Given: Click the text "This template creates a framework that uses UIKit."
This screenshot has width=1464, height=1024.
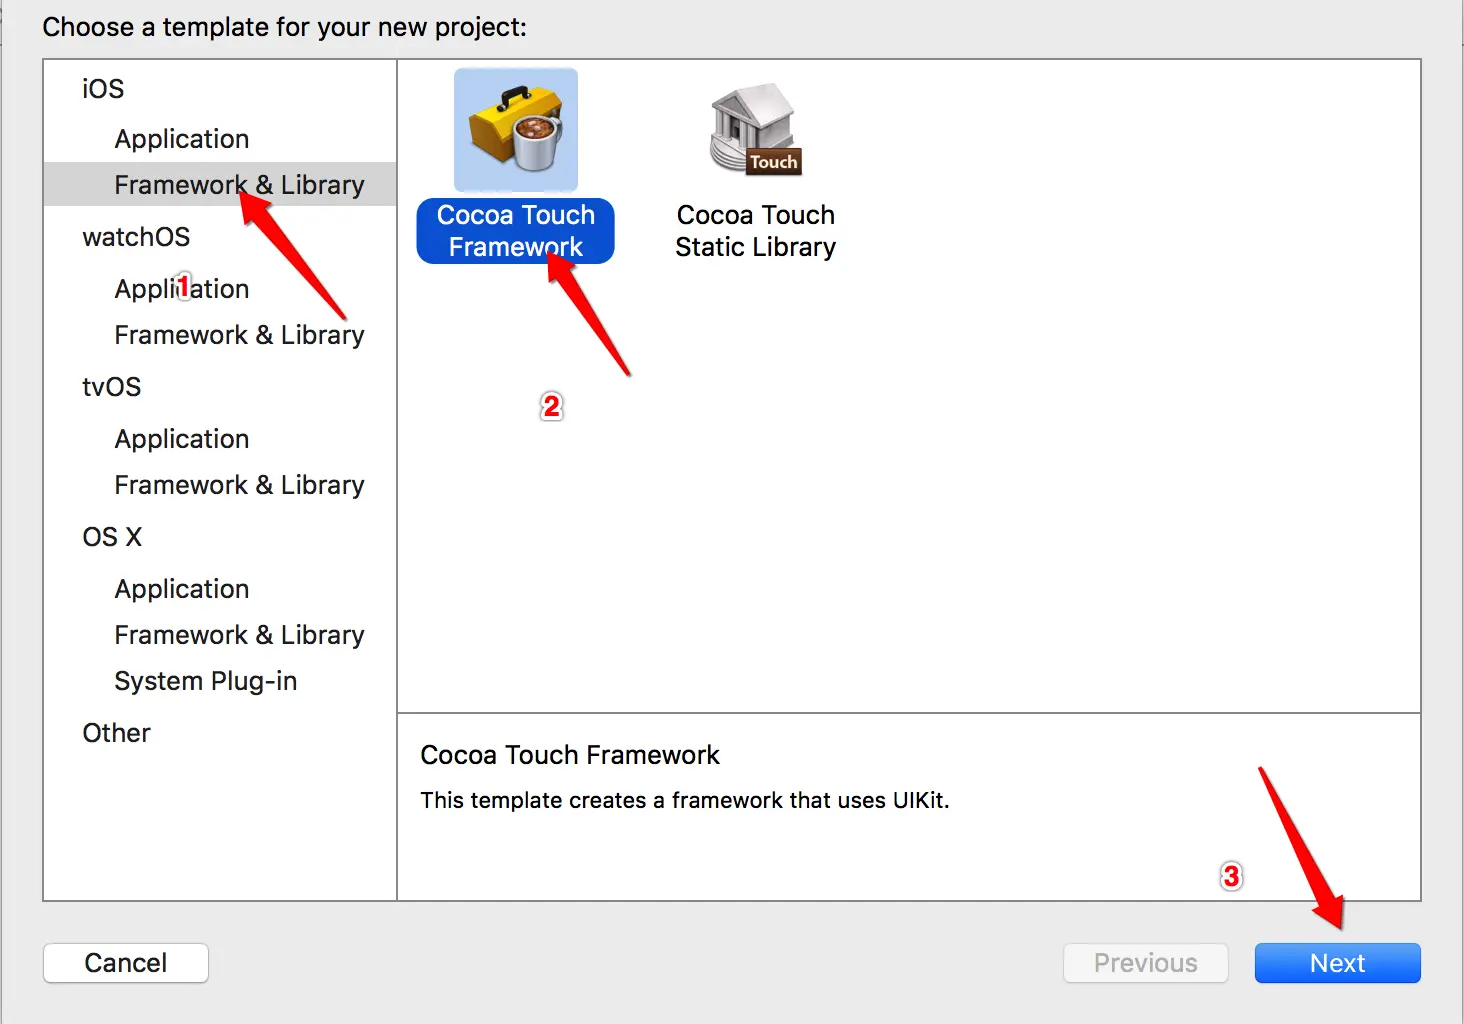Looking at the screenshot, I should 685,800.
